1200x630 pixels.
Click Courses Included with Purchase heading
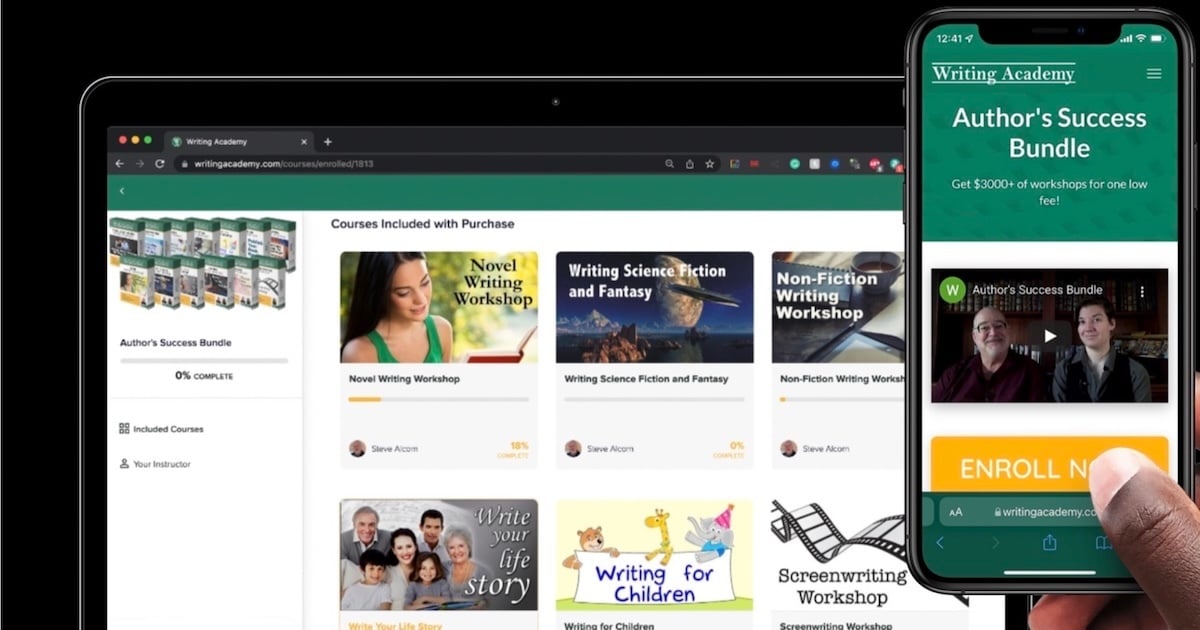[423, 224]
